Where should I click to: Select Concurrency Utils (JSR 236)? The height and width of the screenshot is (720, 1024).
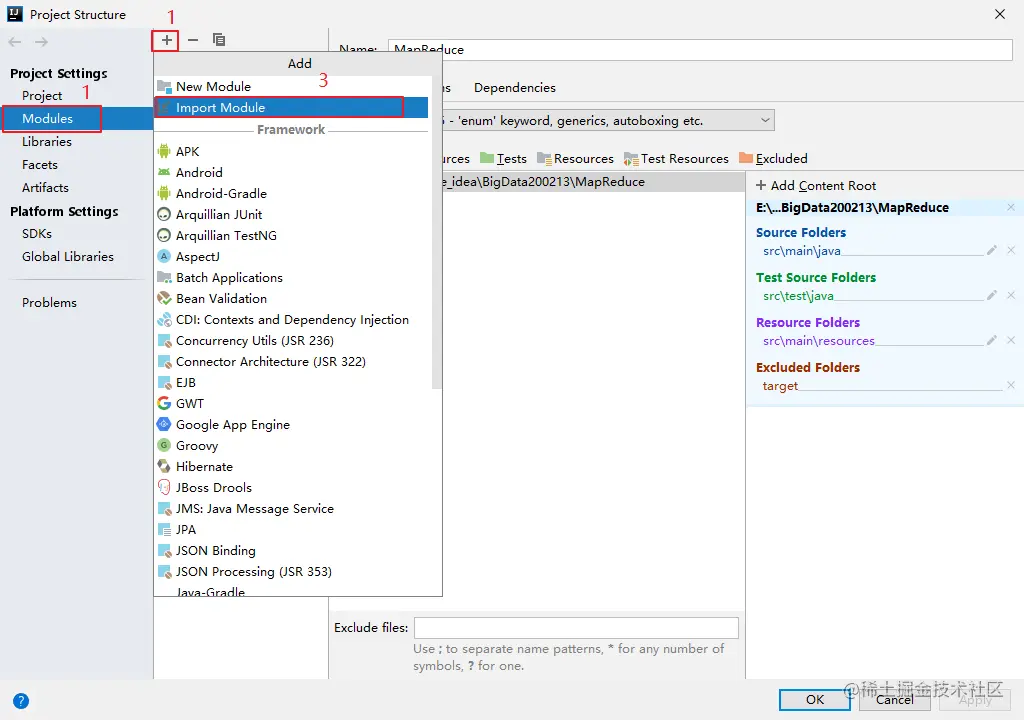[x=293, y=340]
